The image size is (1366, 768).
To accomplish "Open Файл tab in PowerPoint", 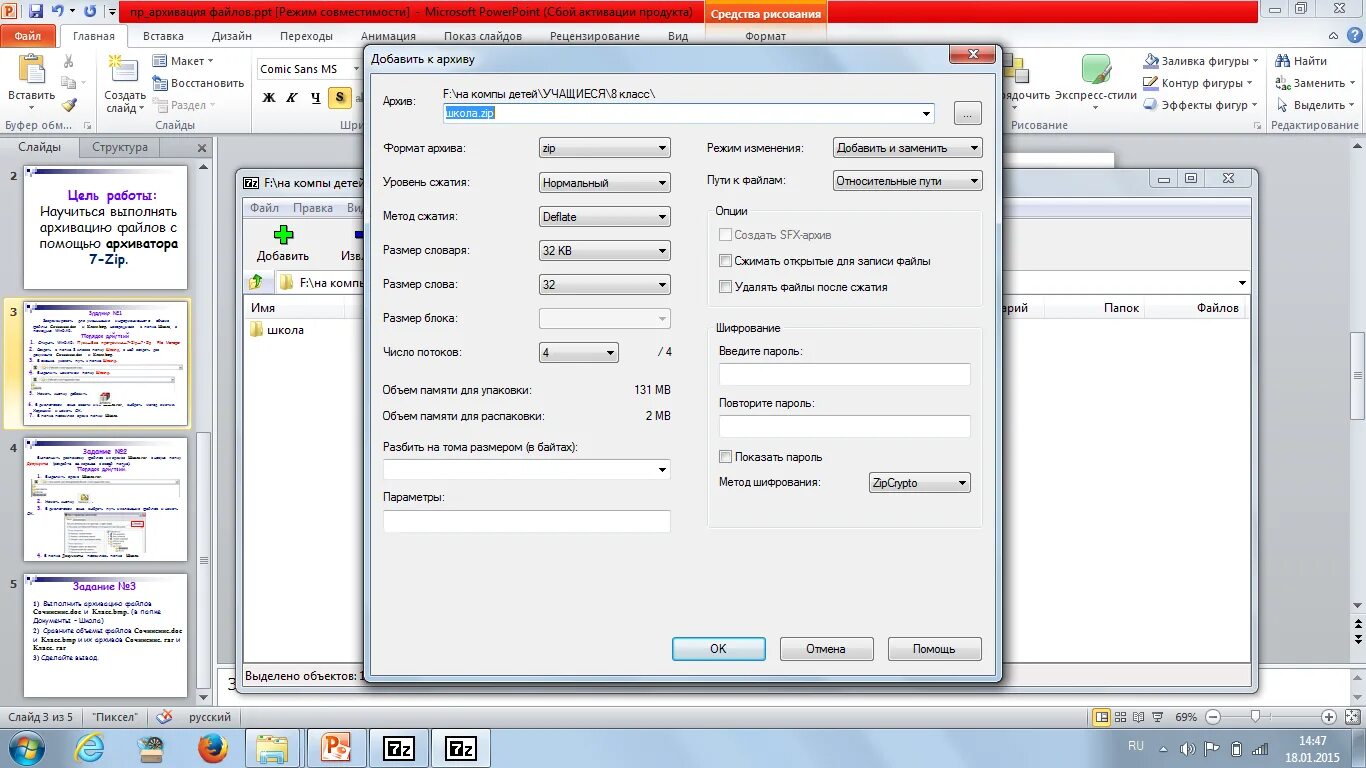I will click(x=28, y=36).
